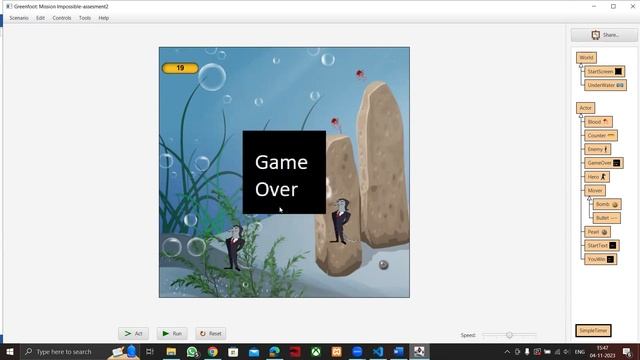
Task: Click the Greenfoot taskbar icon
Action: (x=419, y=352)
